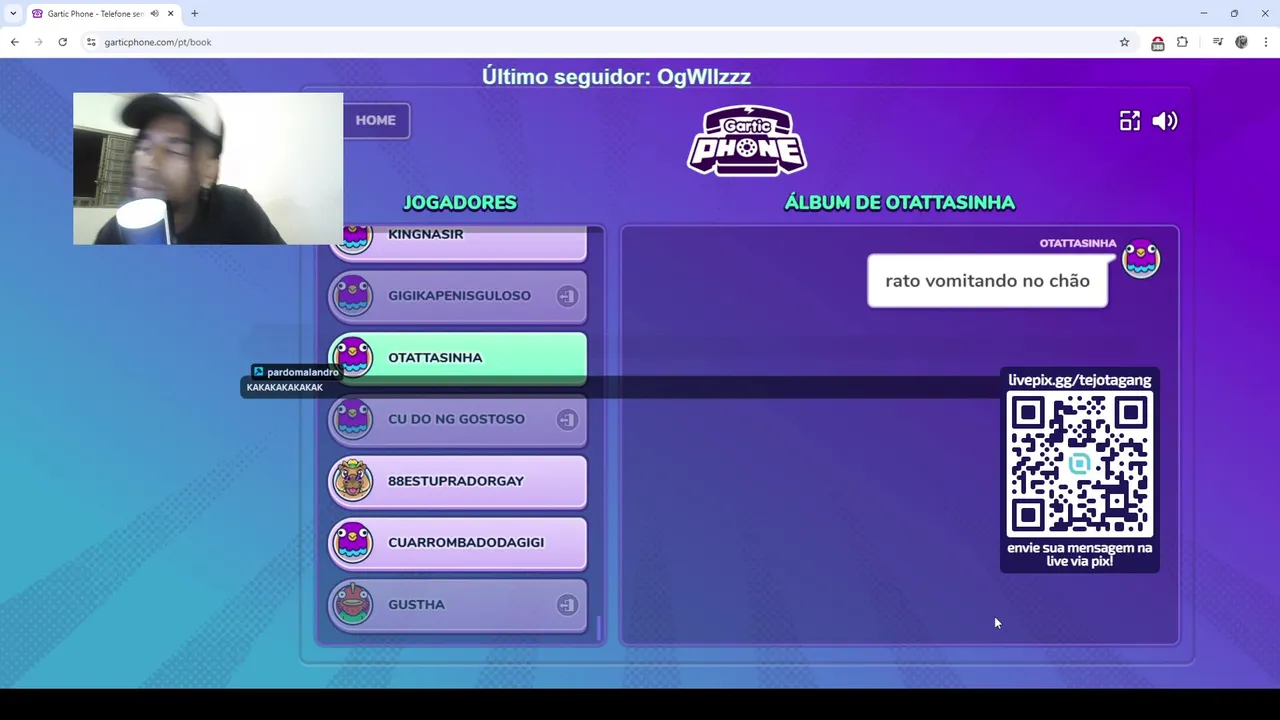The height and width of the screenshot is (720, 1280).
Task: Bookmark this page with the star icon
Action: tap(1124, 42)
